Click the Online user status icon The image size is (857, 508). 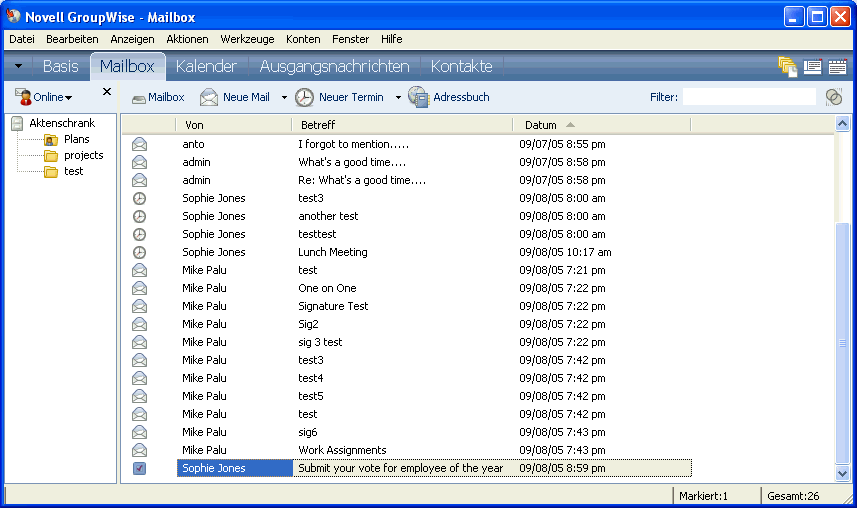pyautogui.click(x=23, y=97)
